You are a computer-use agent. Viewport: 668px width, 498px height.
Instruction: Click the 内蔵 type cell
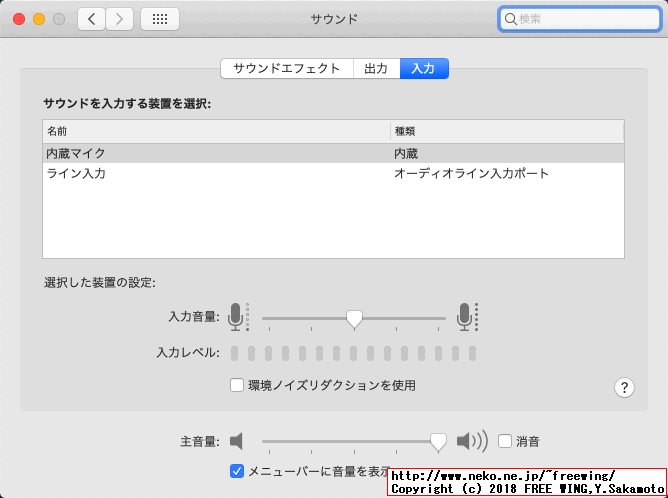point(406,153)
